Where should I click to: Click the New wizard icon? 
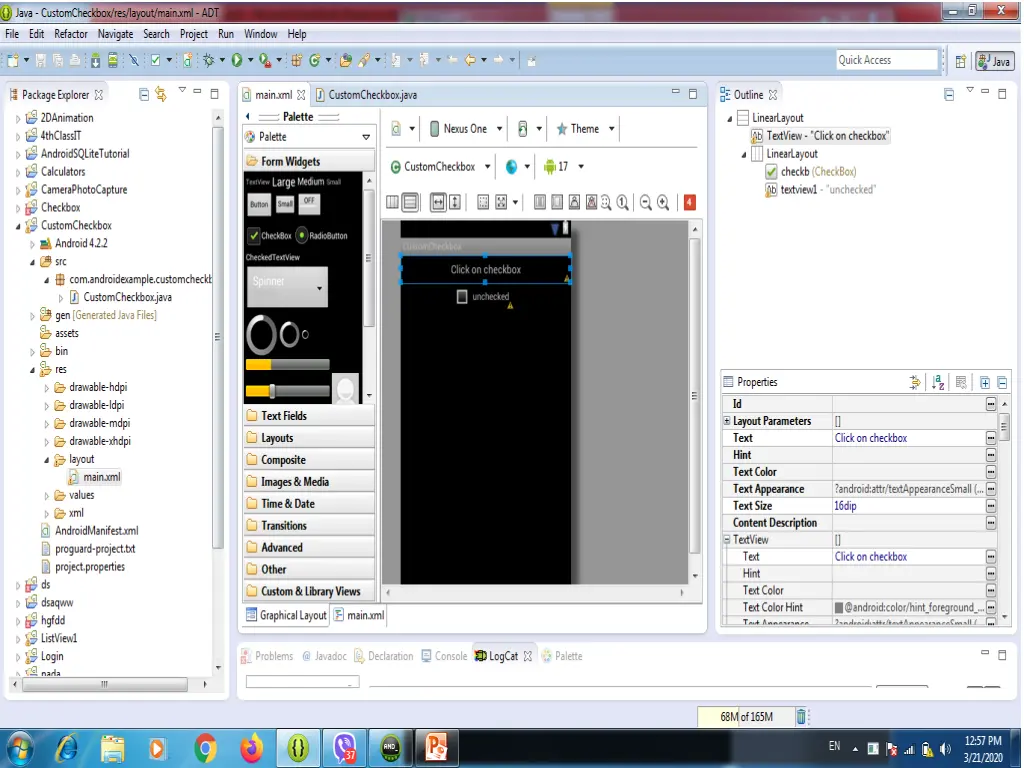[12, 61]
